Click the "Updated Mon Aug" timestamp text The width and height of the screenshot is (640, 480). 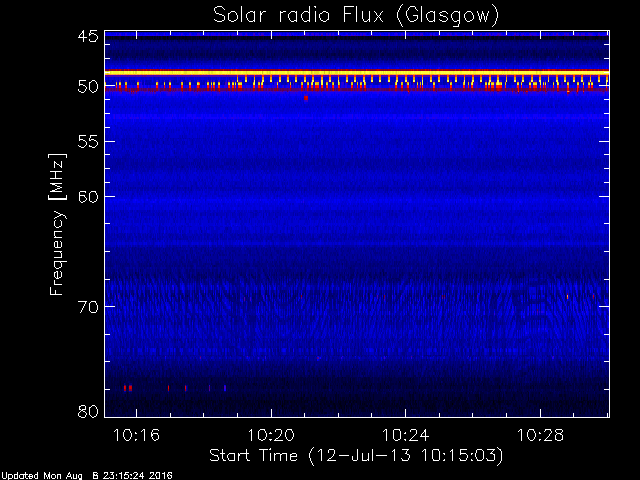[x=42, y=476]
